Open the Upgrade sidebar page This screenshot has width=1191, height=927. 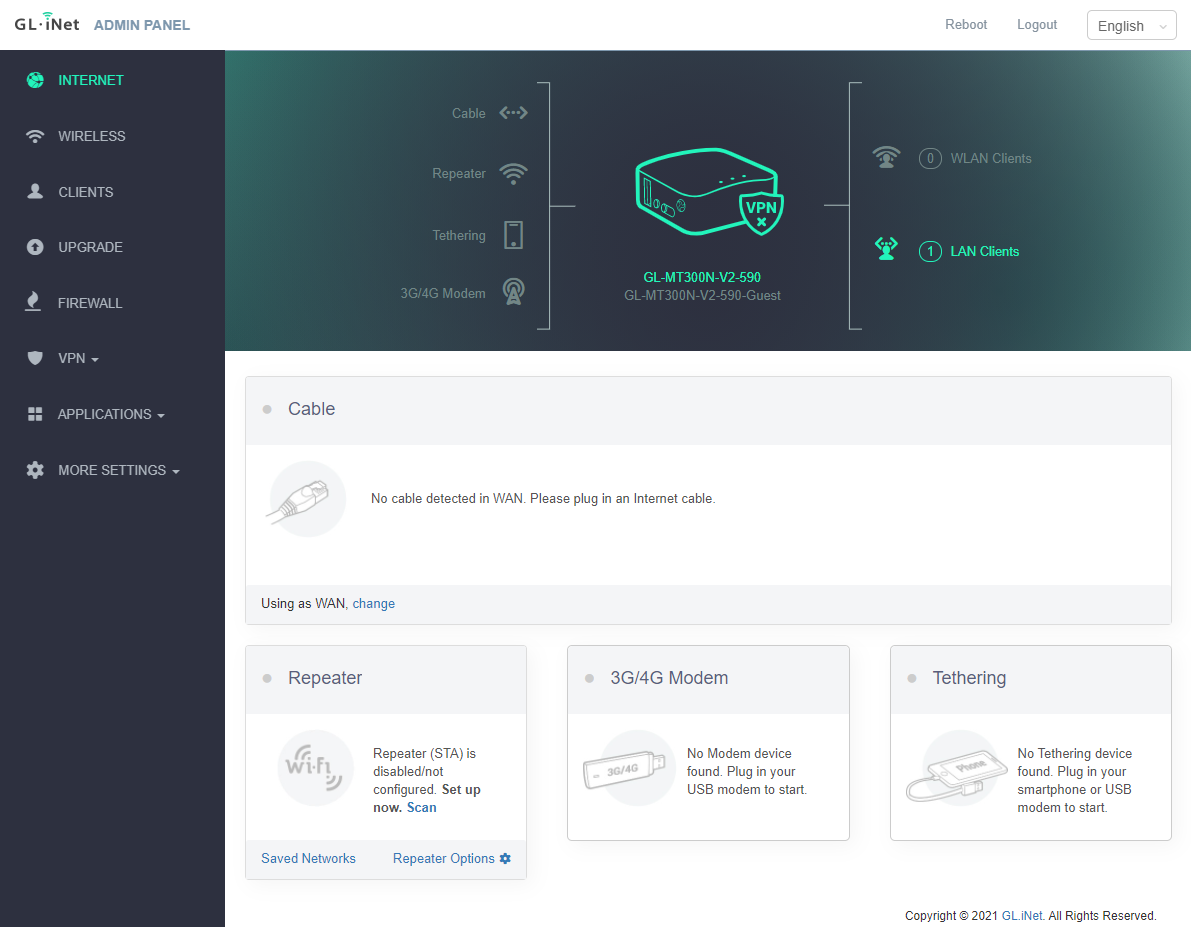pos(90,247)
